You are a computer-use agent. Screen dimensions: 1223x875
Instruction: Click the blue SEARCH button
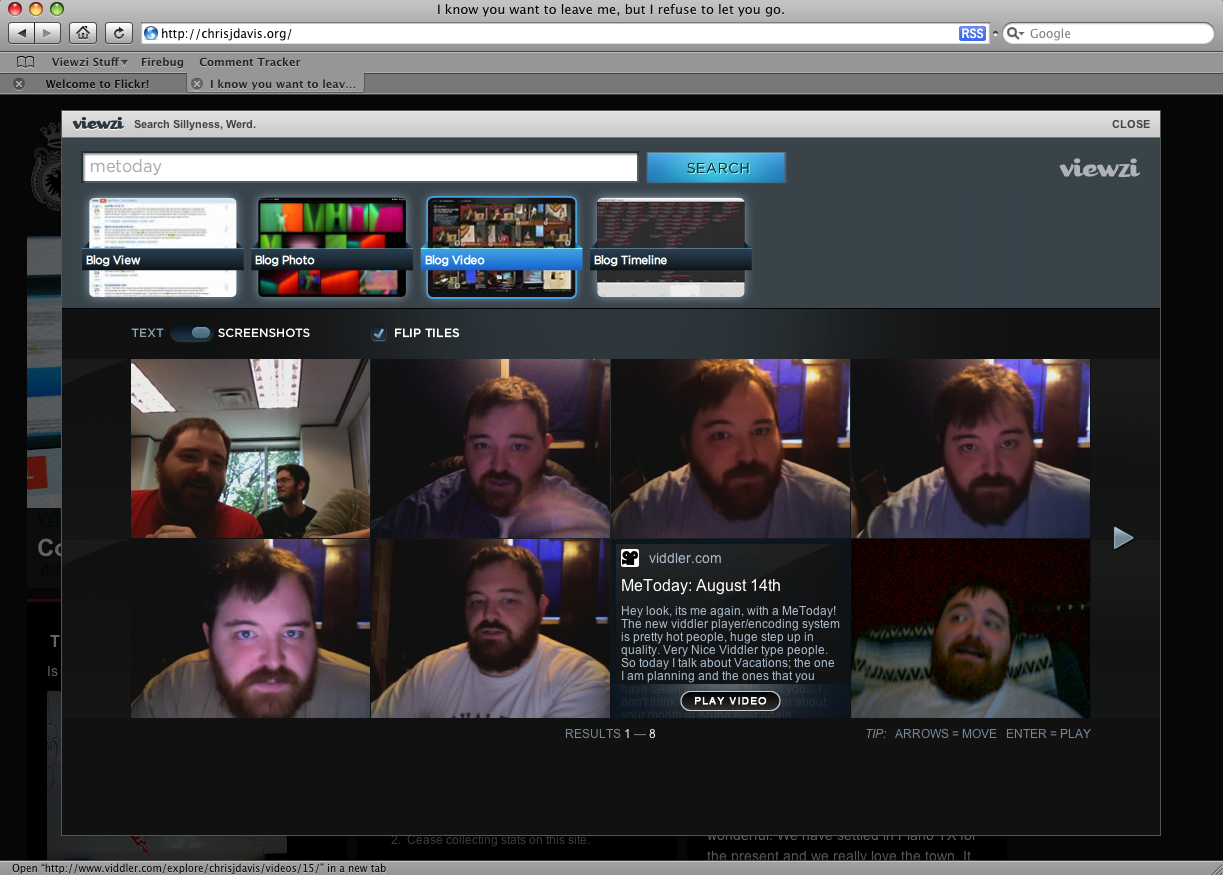[x=716, y=168]
